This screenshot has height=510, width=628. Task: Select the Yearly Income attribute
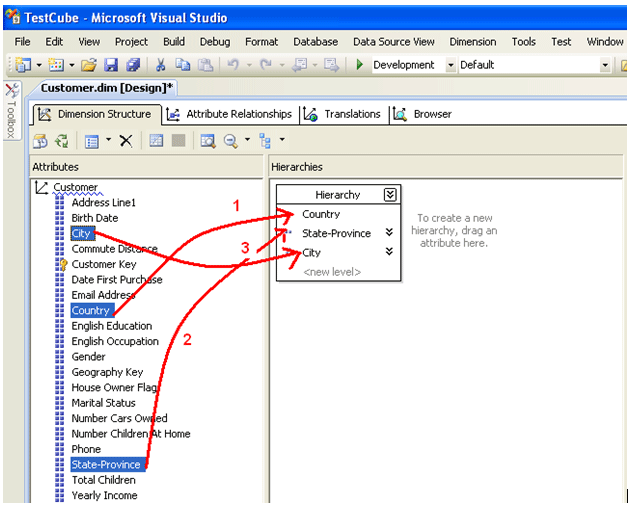pyautogui.click(x=104, y=496)
